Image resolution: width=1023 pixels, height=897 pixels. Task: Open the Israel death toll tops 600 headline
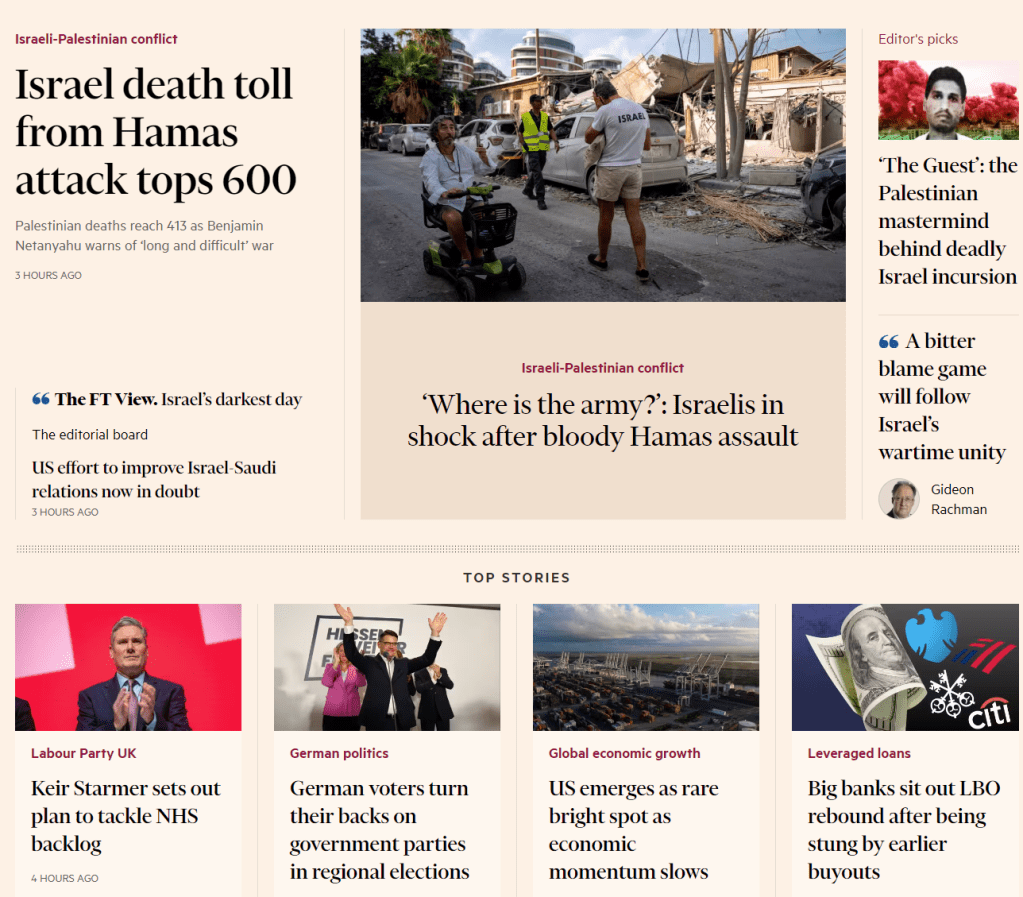pos(155,132)
